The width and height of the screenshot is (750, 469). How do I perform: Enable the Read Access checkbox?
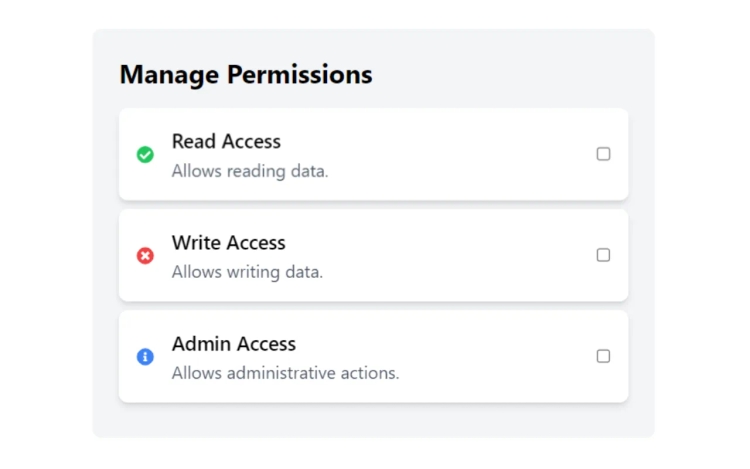(603, 154)
